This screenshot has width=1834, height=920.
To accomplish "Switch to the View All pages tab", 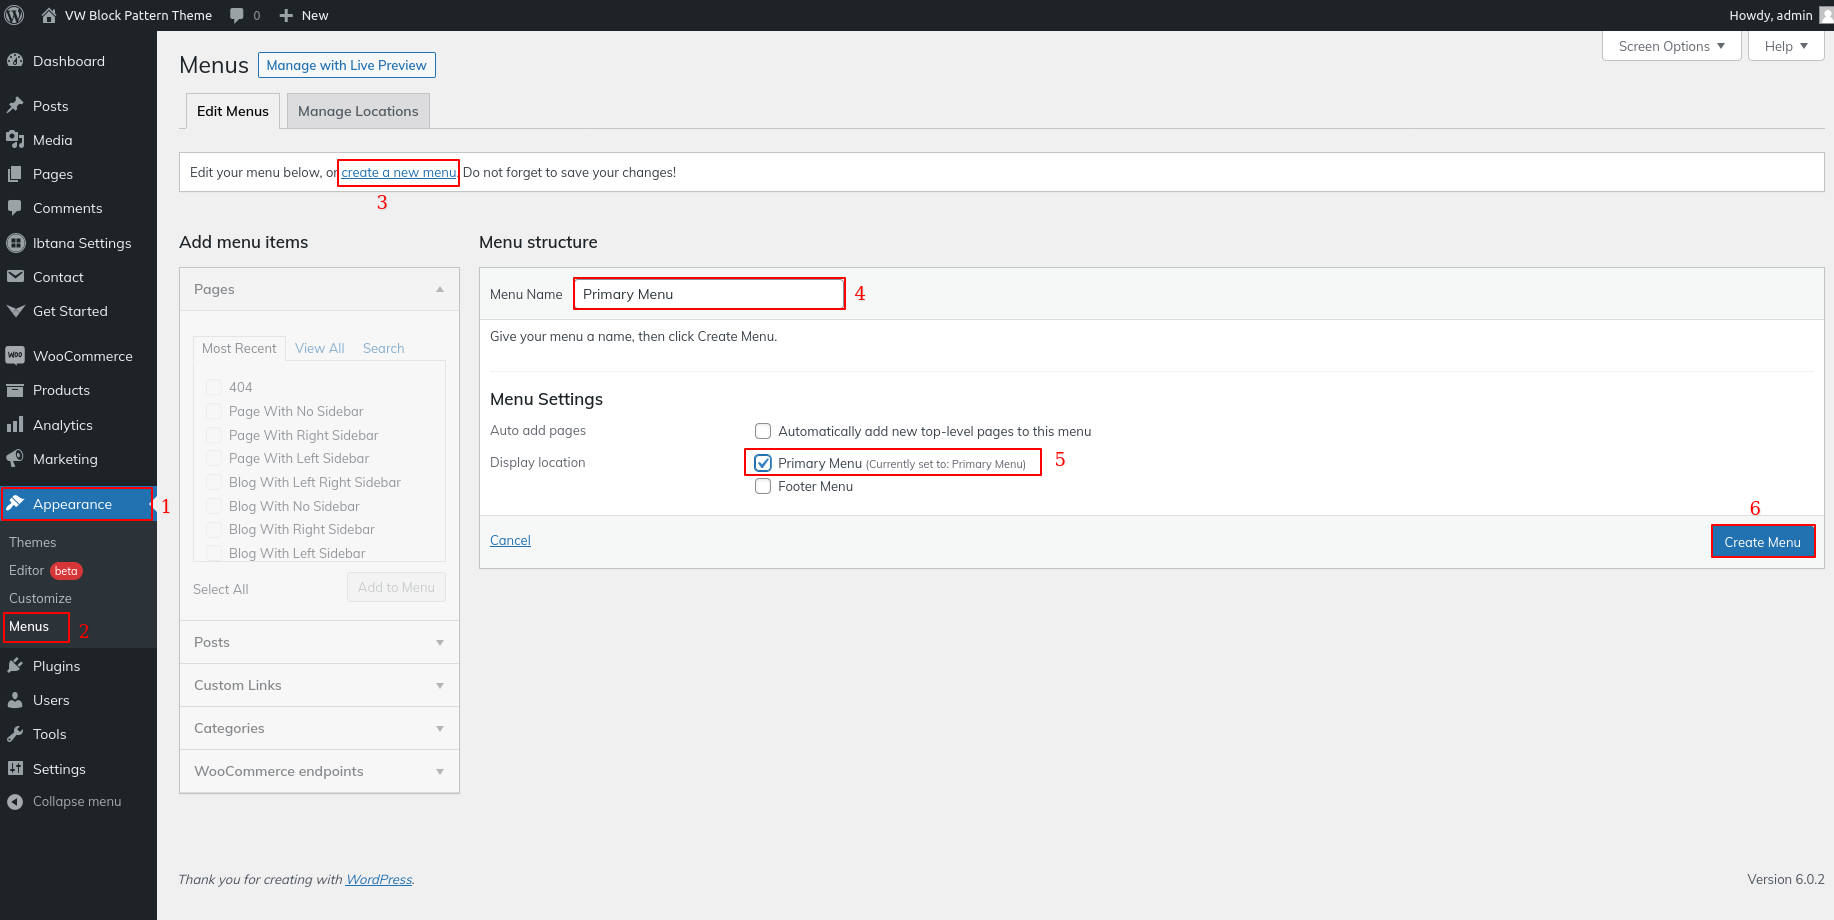I will coord(319,348).
